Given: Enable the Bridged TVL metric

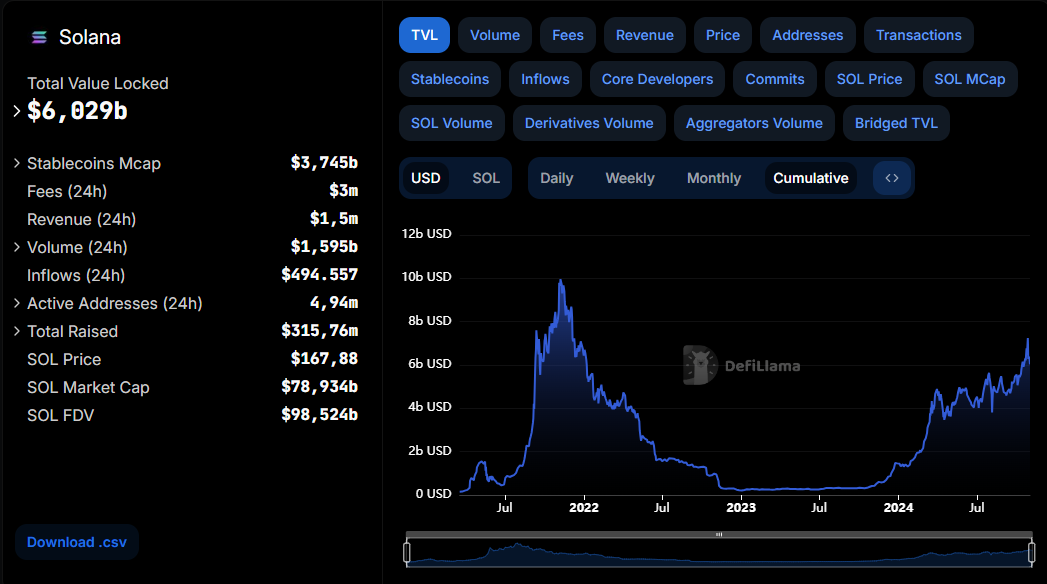Looking at the screenshot, I should coord(896,123).
